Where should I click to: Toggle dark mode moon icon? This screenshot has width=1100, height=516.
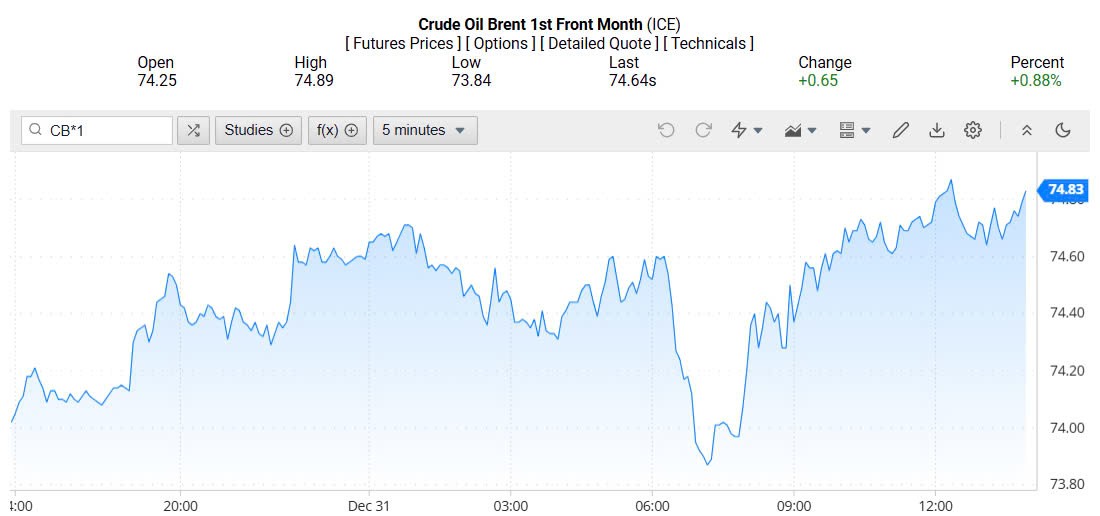click(x=1063, y=130)
